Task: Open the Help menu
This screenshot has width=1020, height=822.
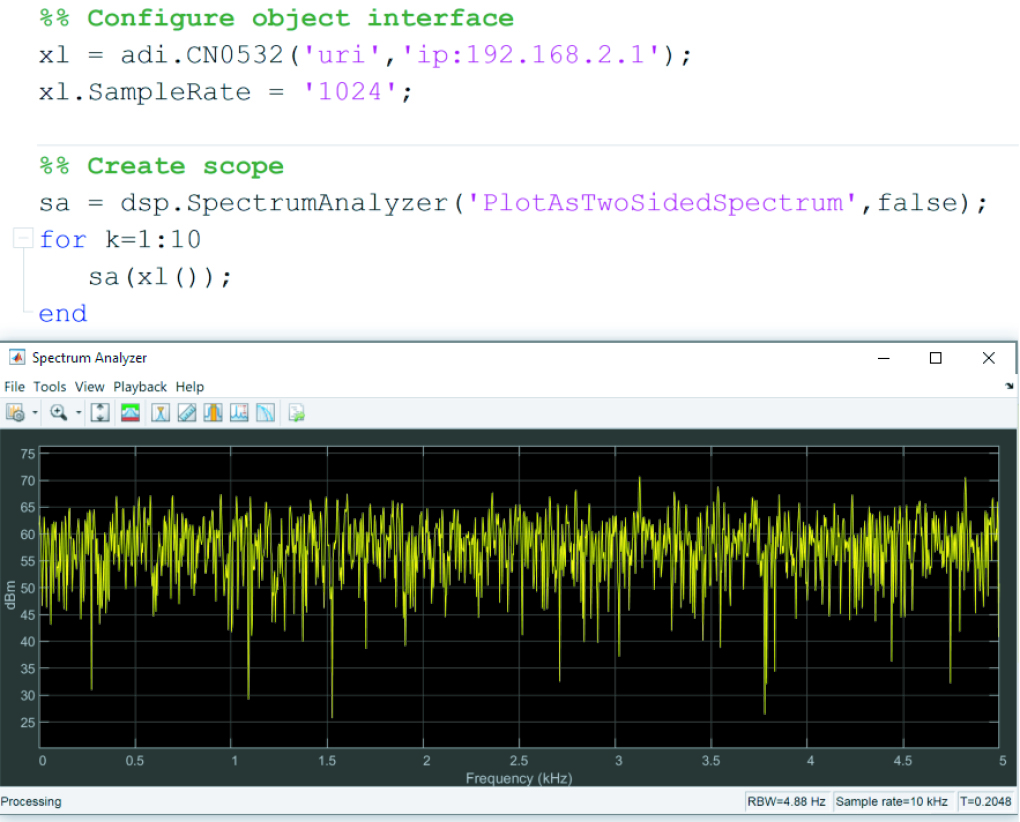Action: point(189,387)
